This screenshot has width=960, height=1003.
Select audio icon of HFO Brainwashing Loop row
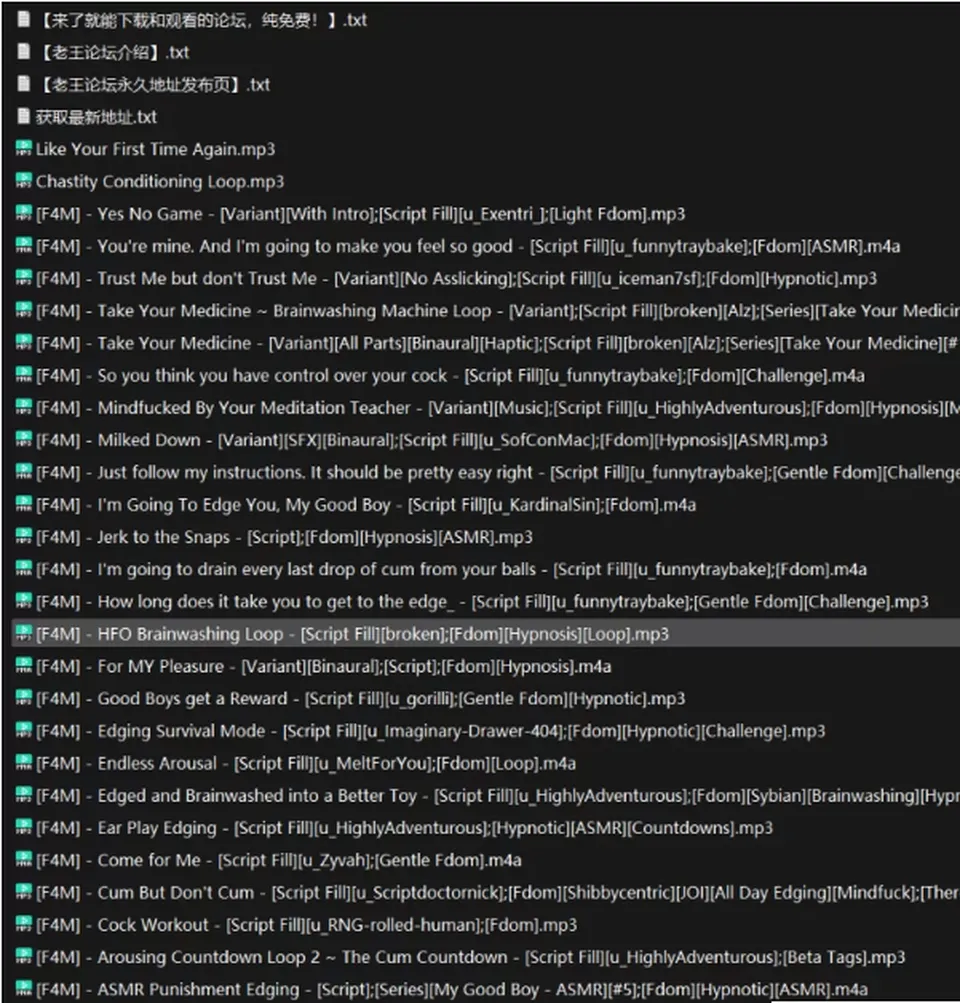24,633
